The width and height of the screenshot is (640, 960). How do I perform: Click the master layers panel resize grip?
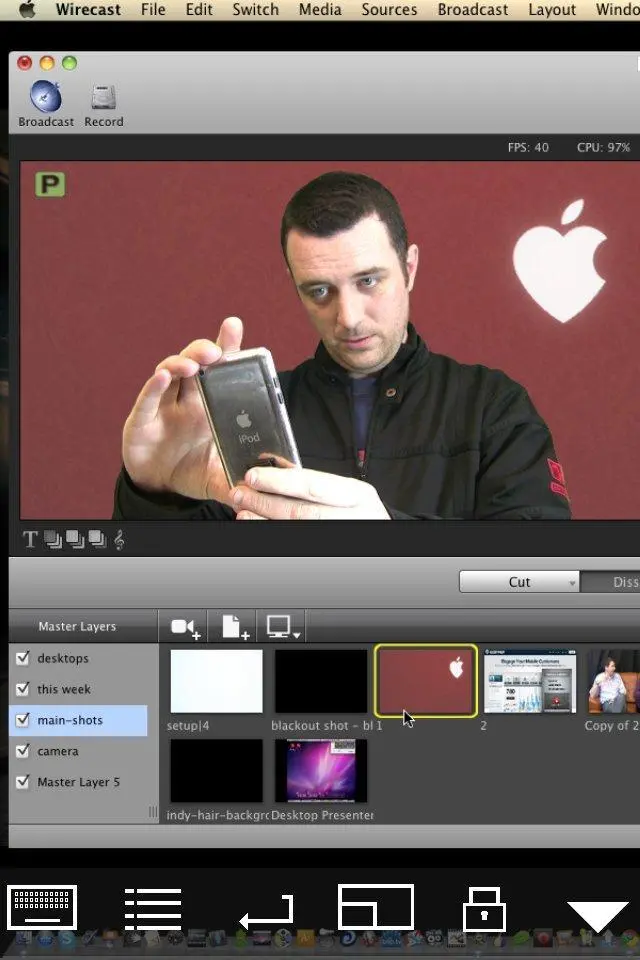[x=152, y=812]
